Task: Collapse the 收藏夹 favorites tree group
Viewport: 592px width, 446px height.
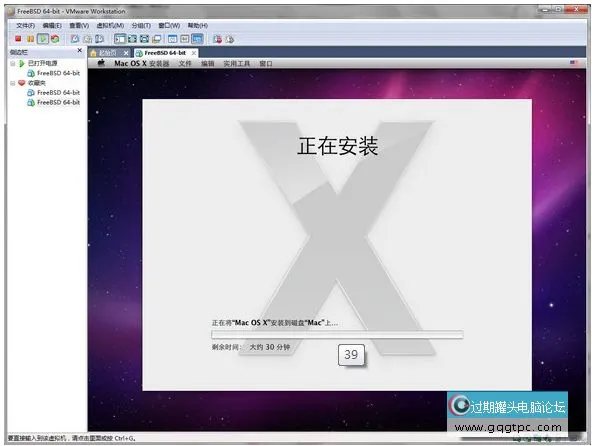Action: click(x=13, y=83)
